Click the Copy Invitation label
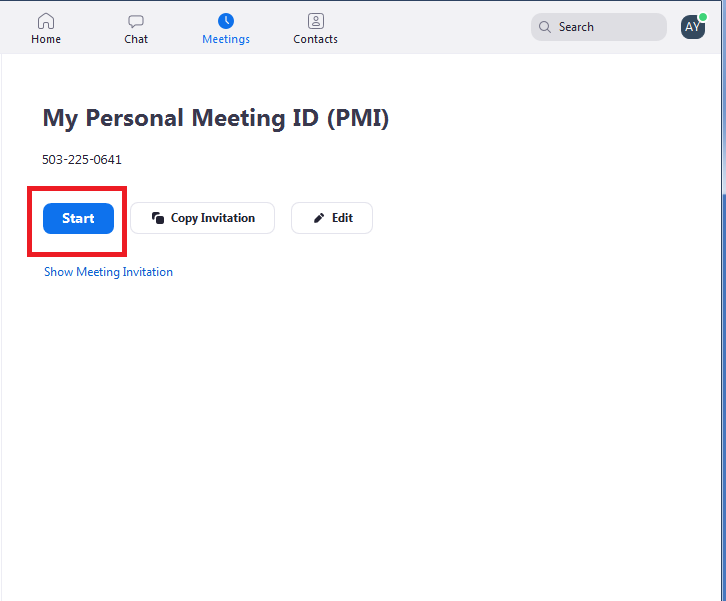726x601 pixels. (x=213, y=218)
